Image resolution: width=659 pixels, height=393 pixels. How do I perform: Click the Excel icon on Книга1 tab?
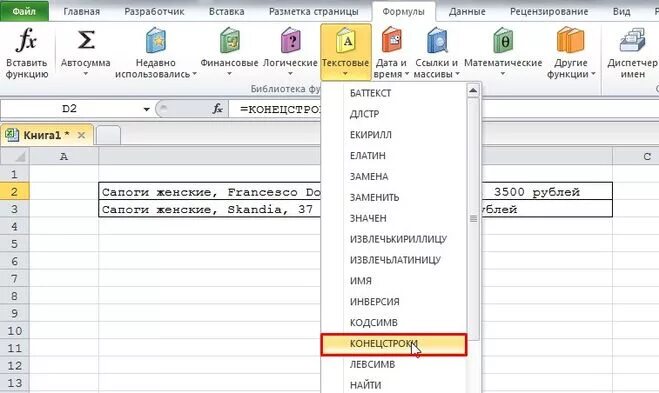(12, 135)
